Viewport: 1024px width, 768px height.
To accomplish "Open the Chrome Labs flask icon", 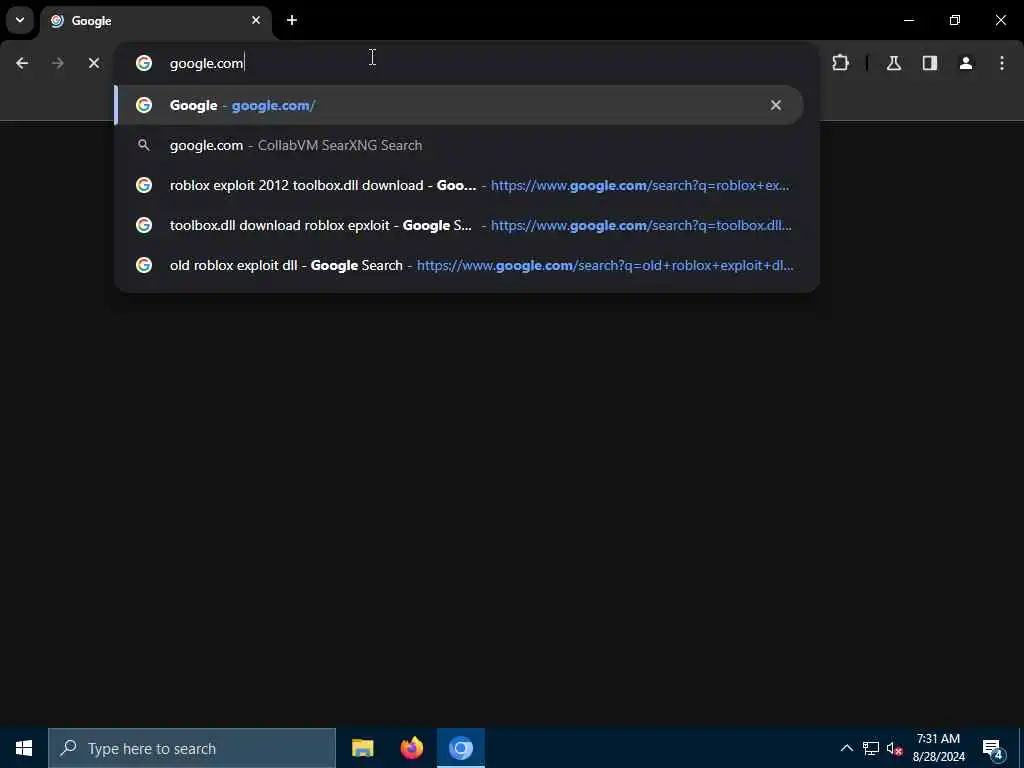I will [894, 63].
